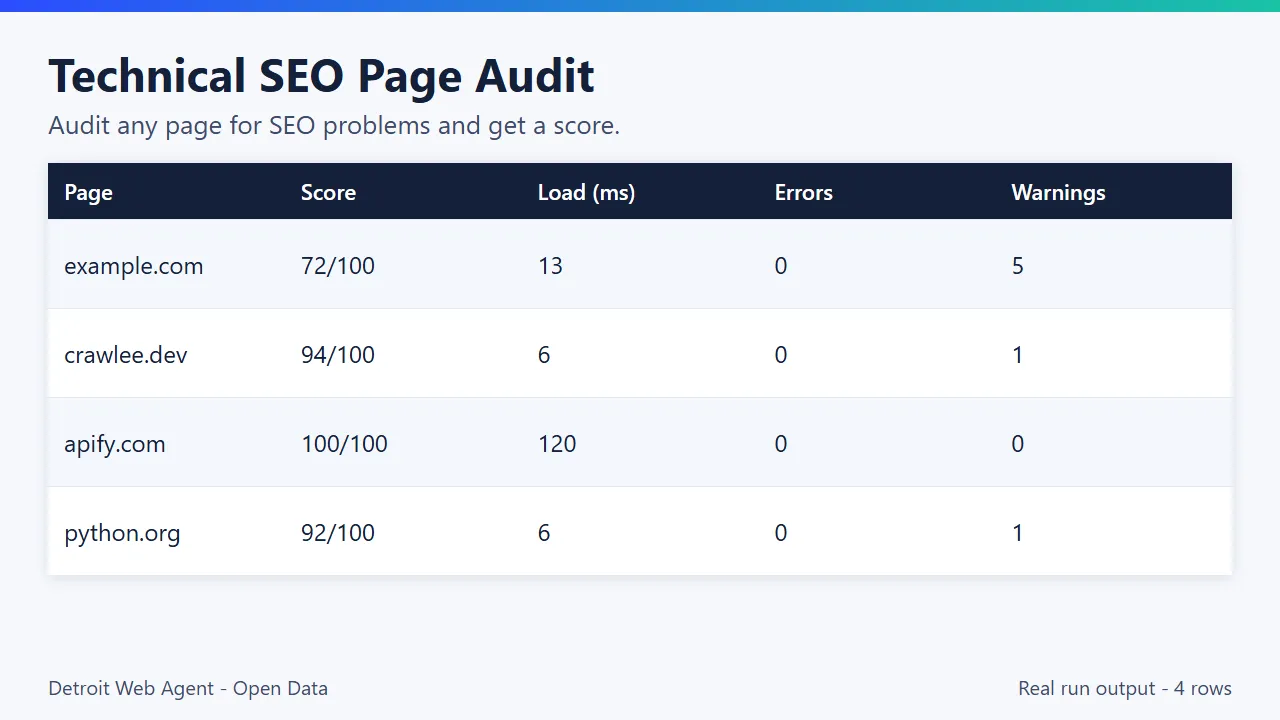
Task: Click the 94/100 score for crawlee.dev
Action: [x=338, y=355]
